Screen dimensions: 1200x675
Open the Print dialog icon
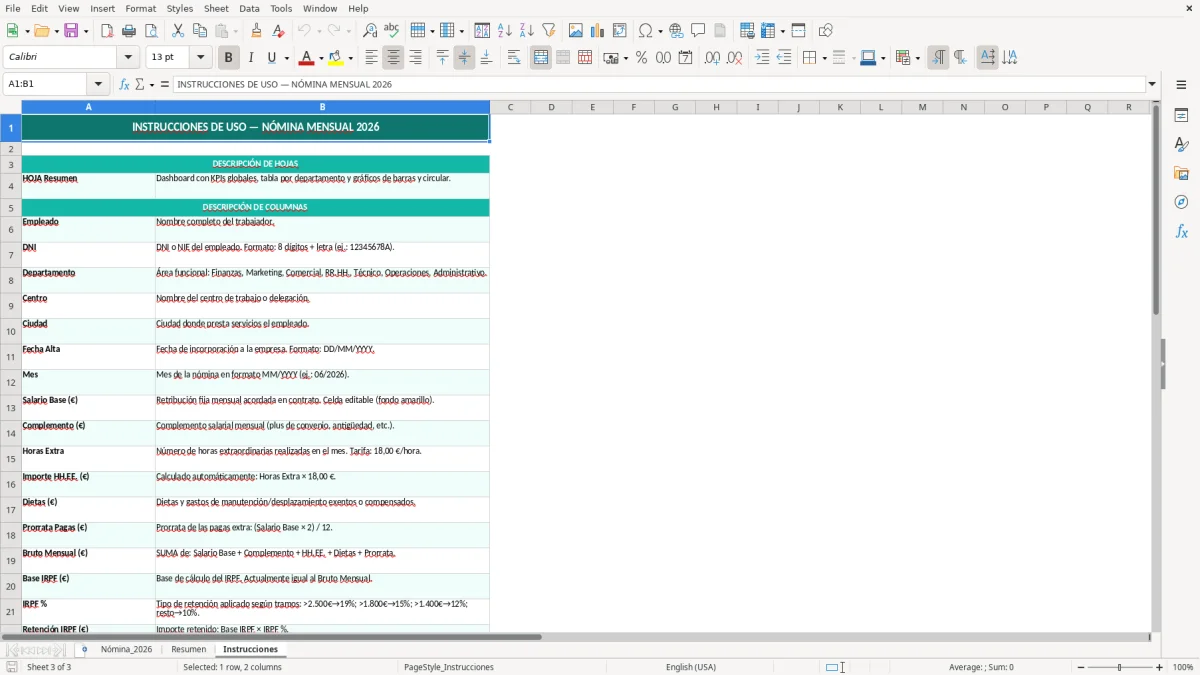click(x=129, y=31)
